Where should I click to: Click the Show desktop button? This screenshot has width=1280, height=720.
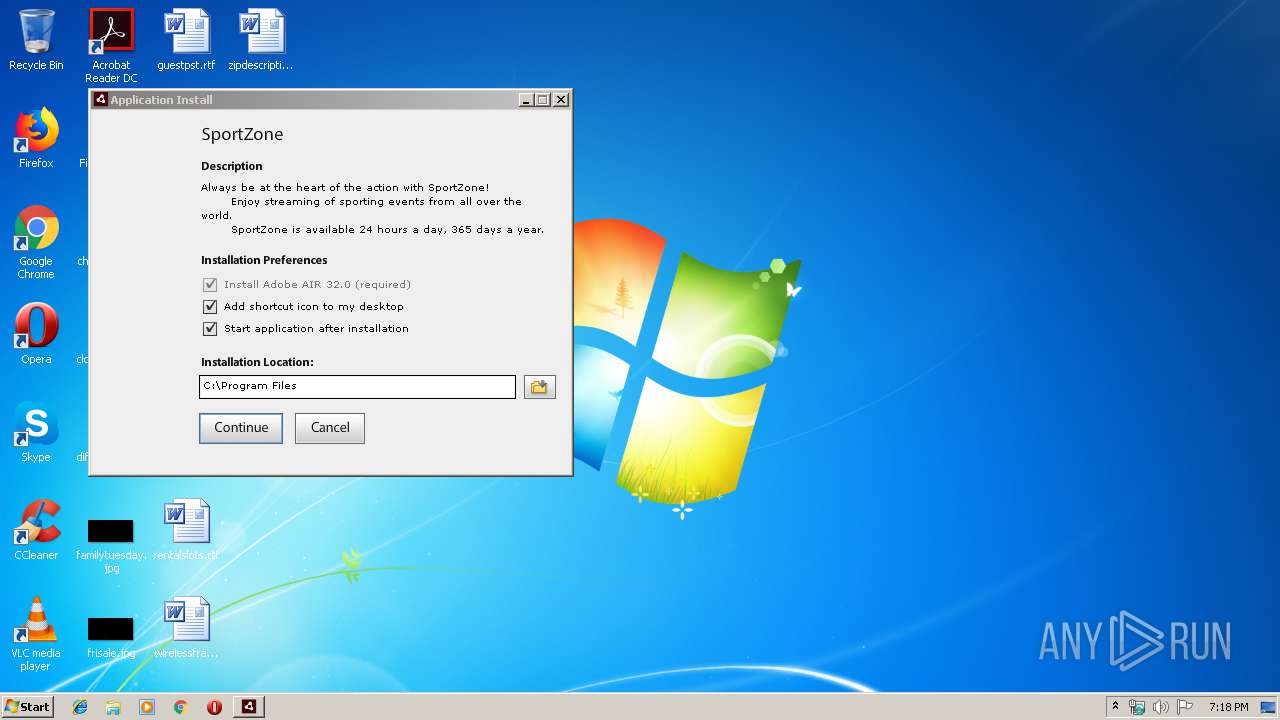(x=1270, y=707)
